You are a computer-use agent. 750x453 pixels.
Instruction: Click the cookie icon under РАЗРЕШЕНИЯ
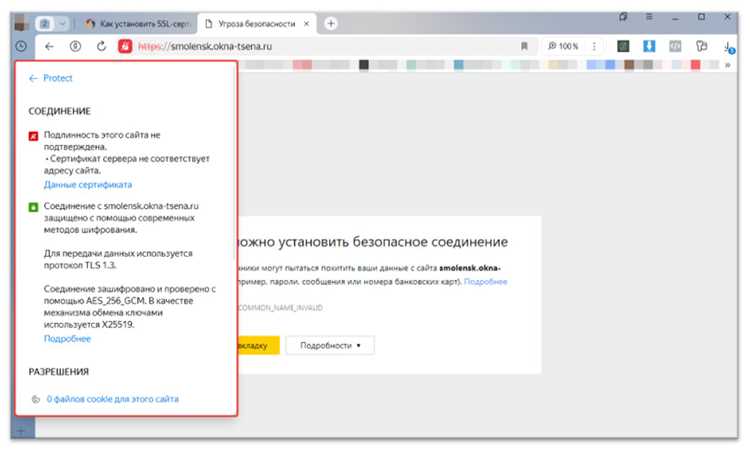35,399
